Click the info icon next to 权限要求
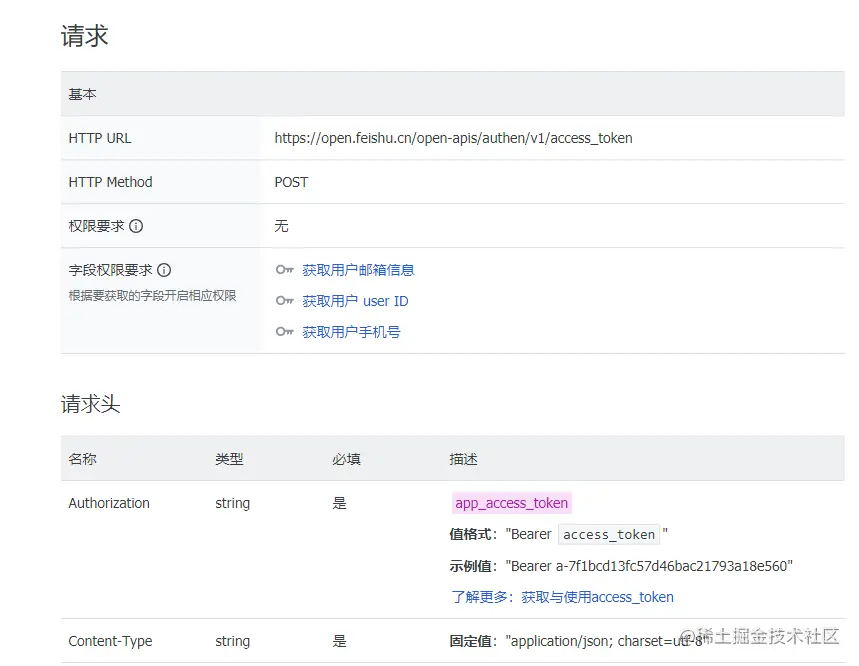 136,226
